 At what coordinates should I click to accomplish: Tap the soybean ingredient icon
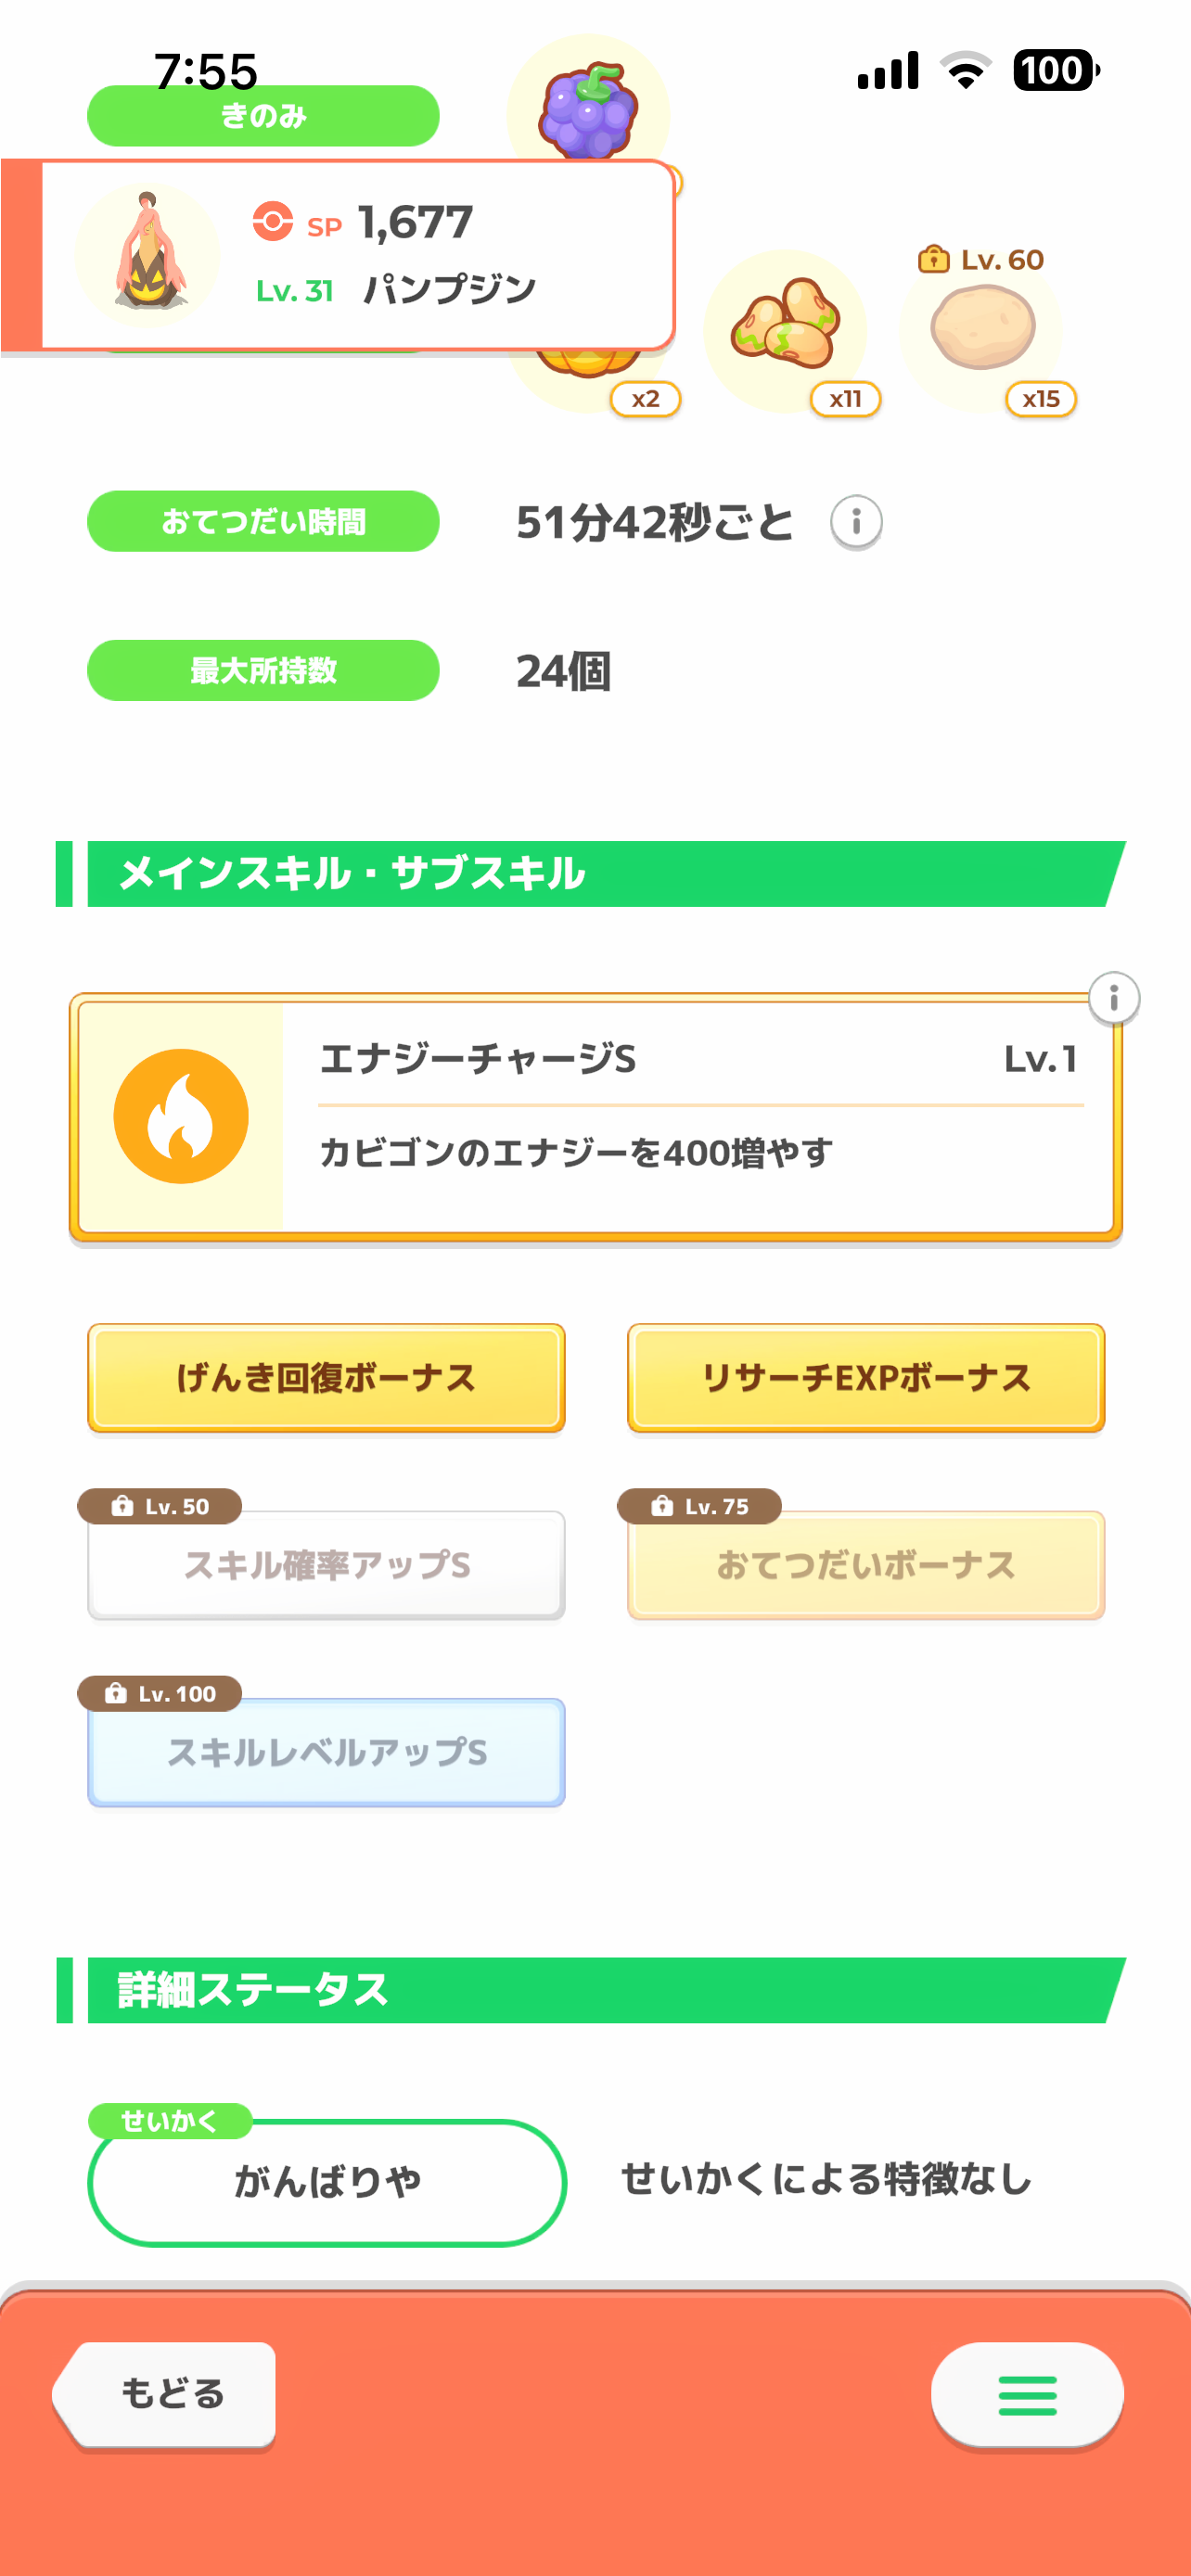tap(786, 323)
